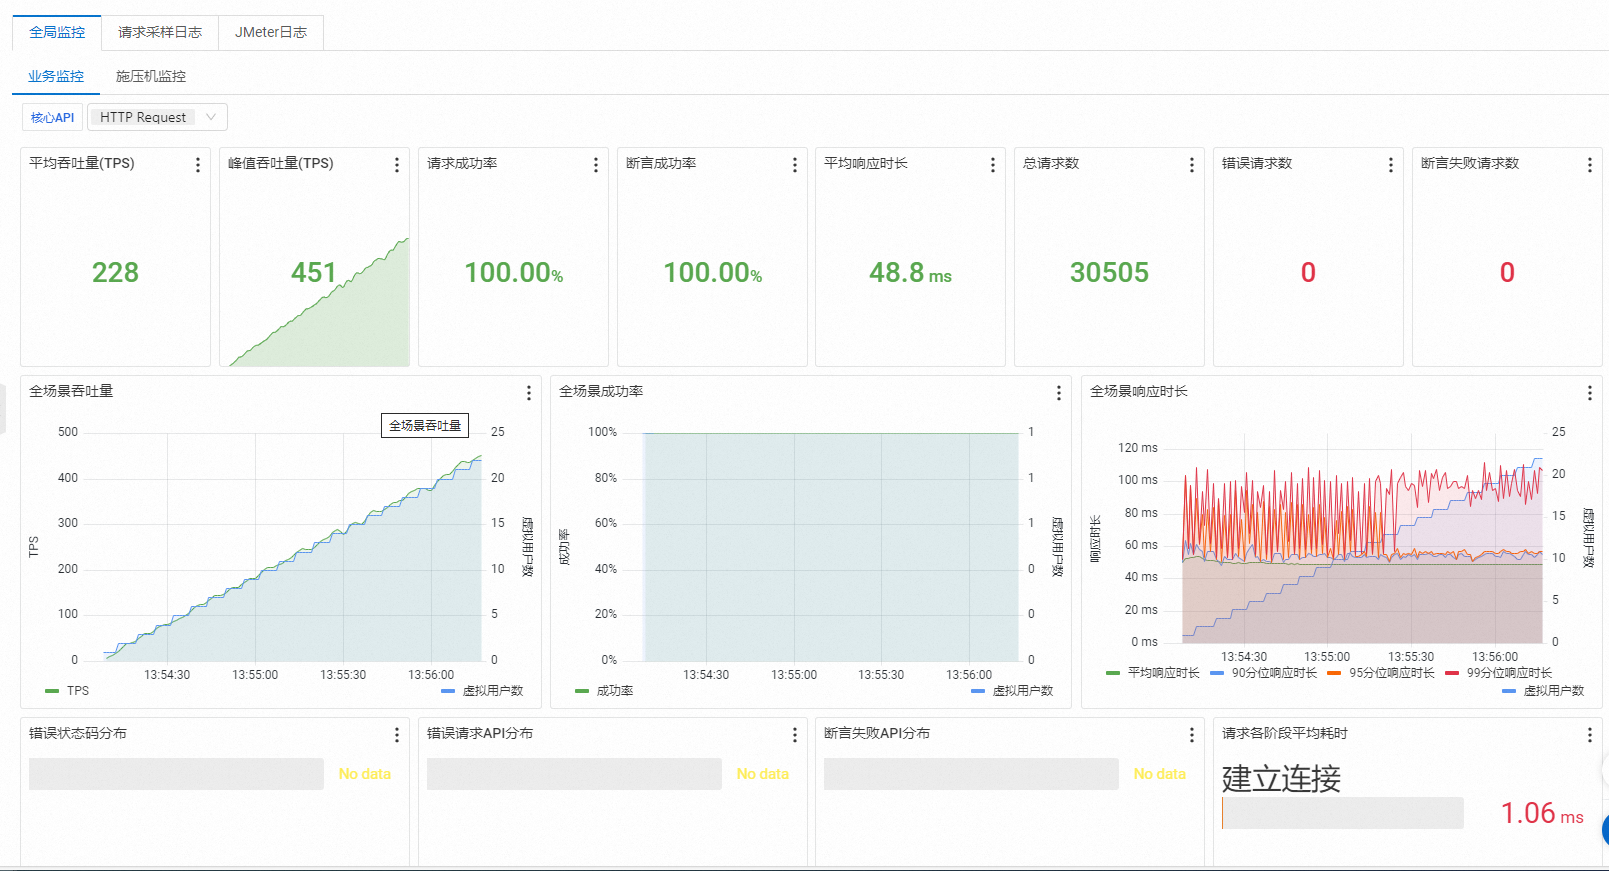
Task: Open the 全场景成功率 chart kebab menu
Action: (1059, 393)
